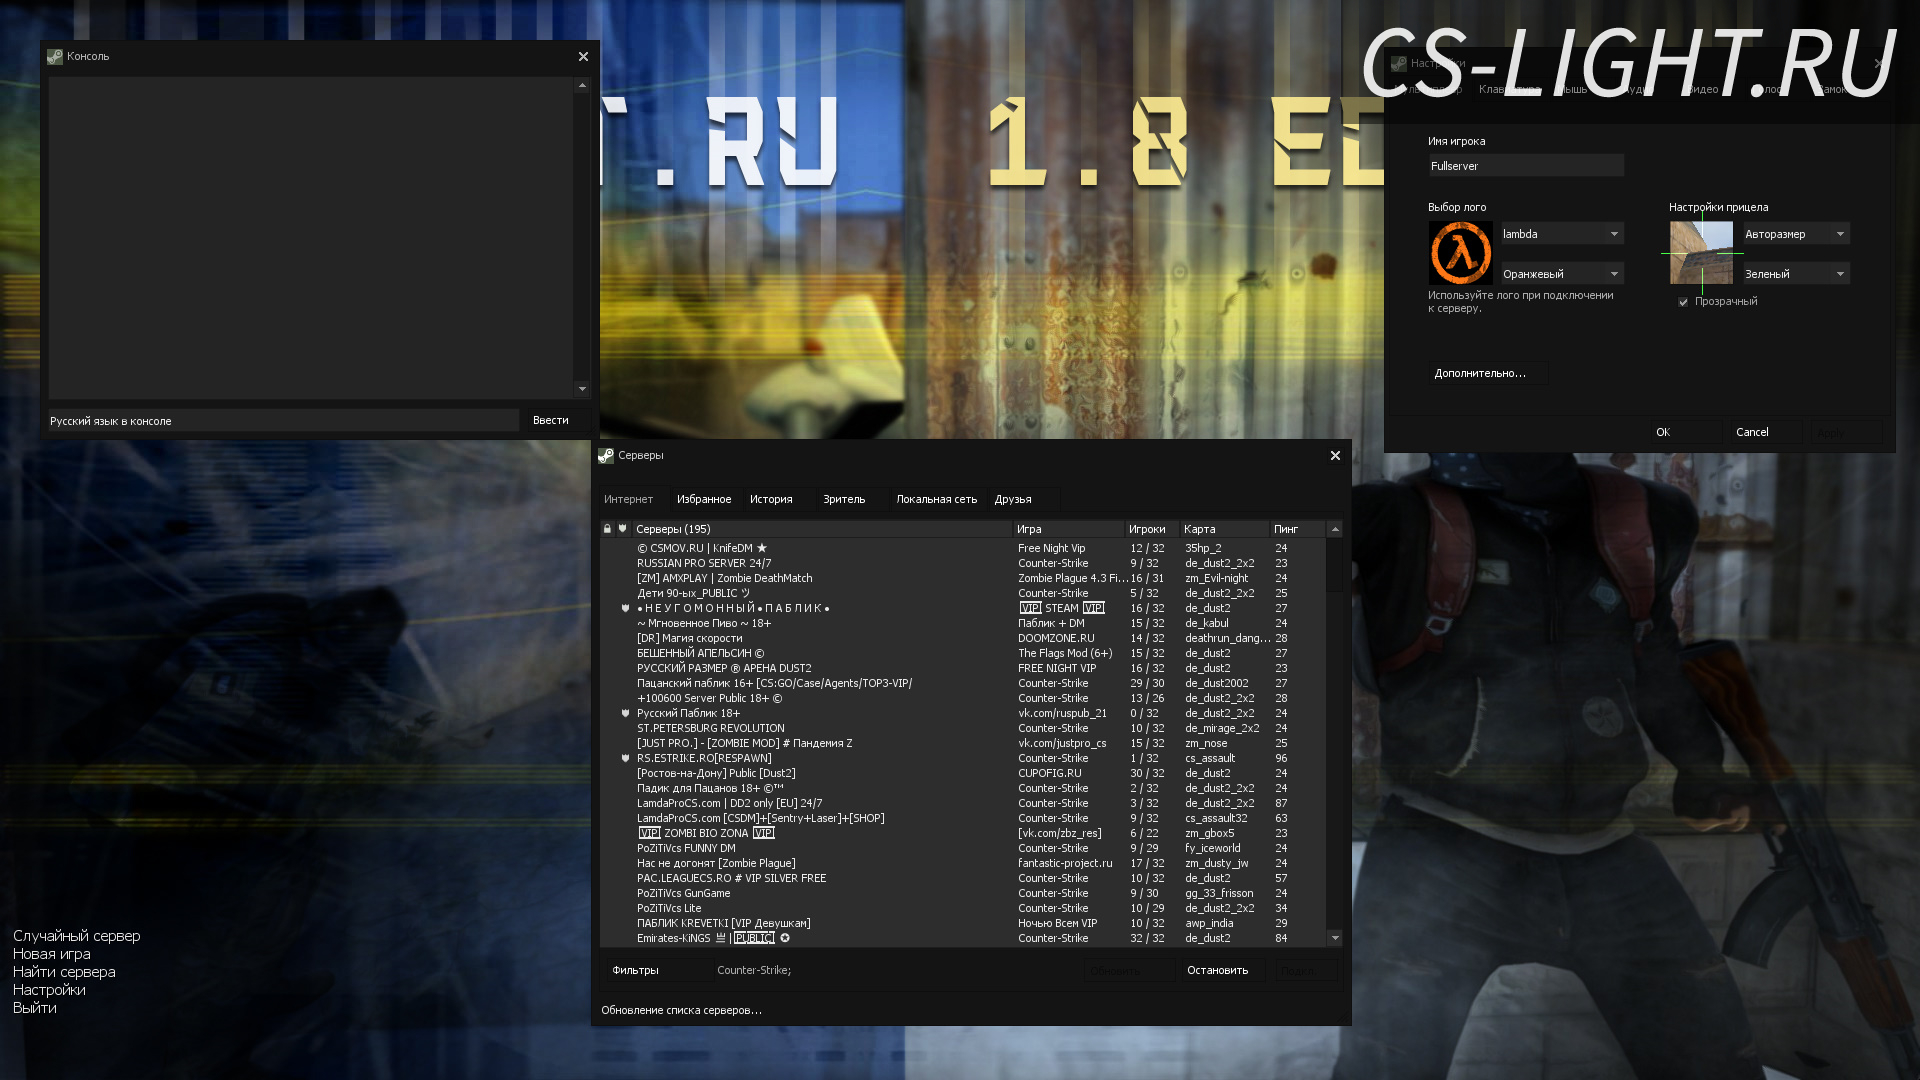Select server PoZiTiVcs FUNNY DM

963,848
